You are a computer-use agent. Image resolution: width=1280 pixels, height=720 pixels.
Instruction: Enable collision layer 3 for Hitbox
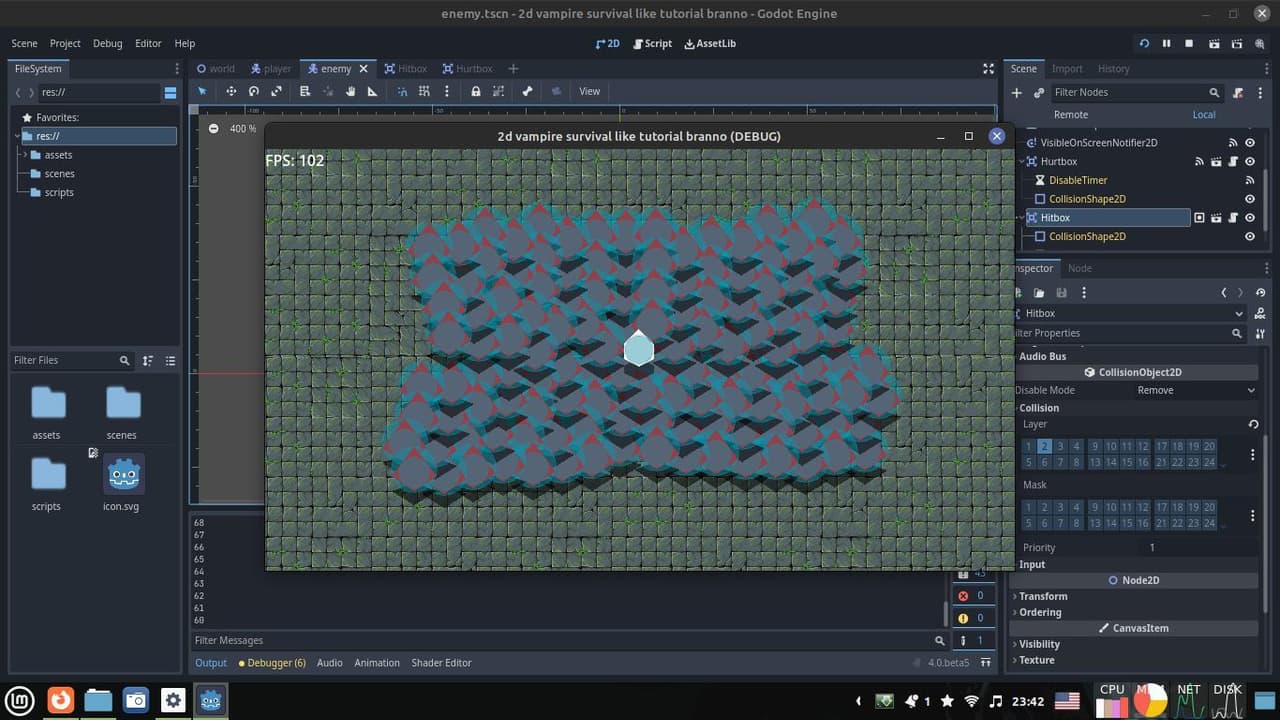pyautogui.click(x=1061, y=446)
